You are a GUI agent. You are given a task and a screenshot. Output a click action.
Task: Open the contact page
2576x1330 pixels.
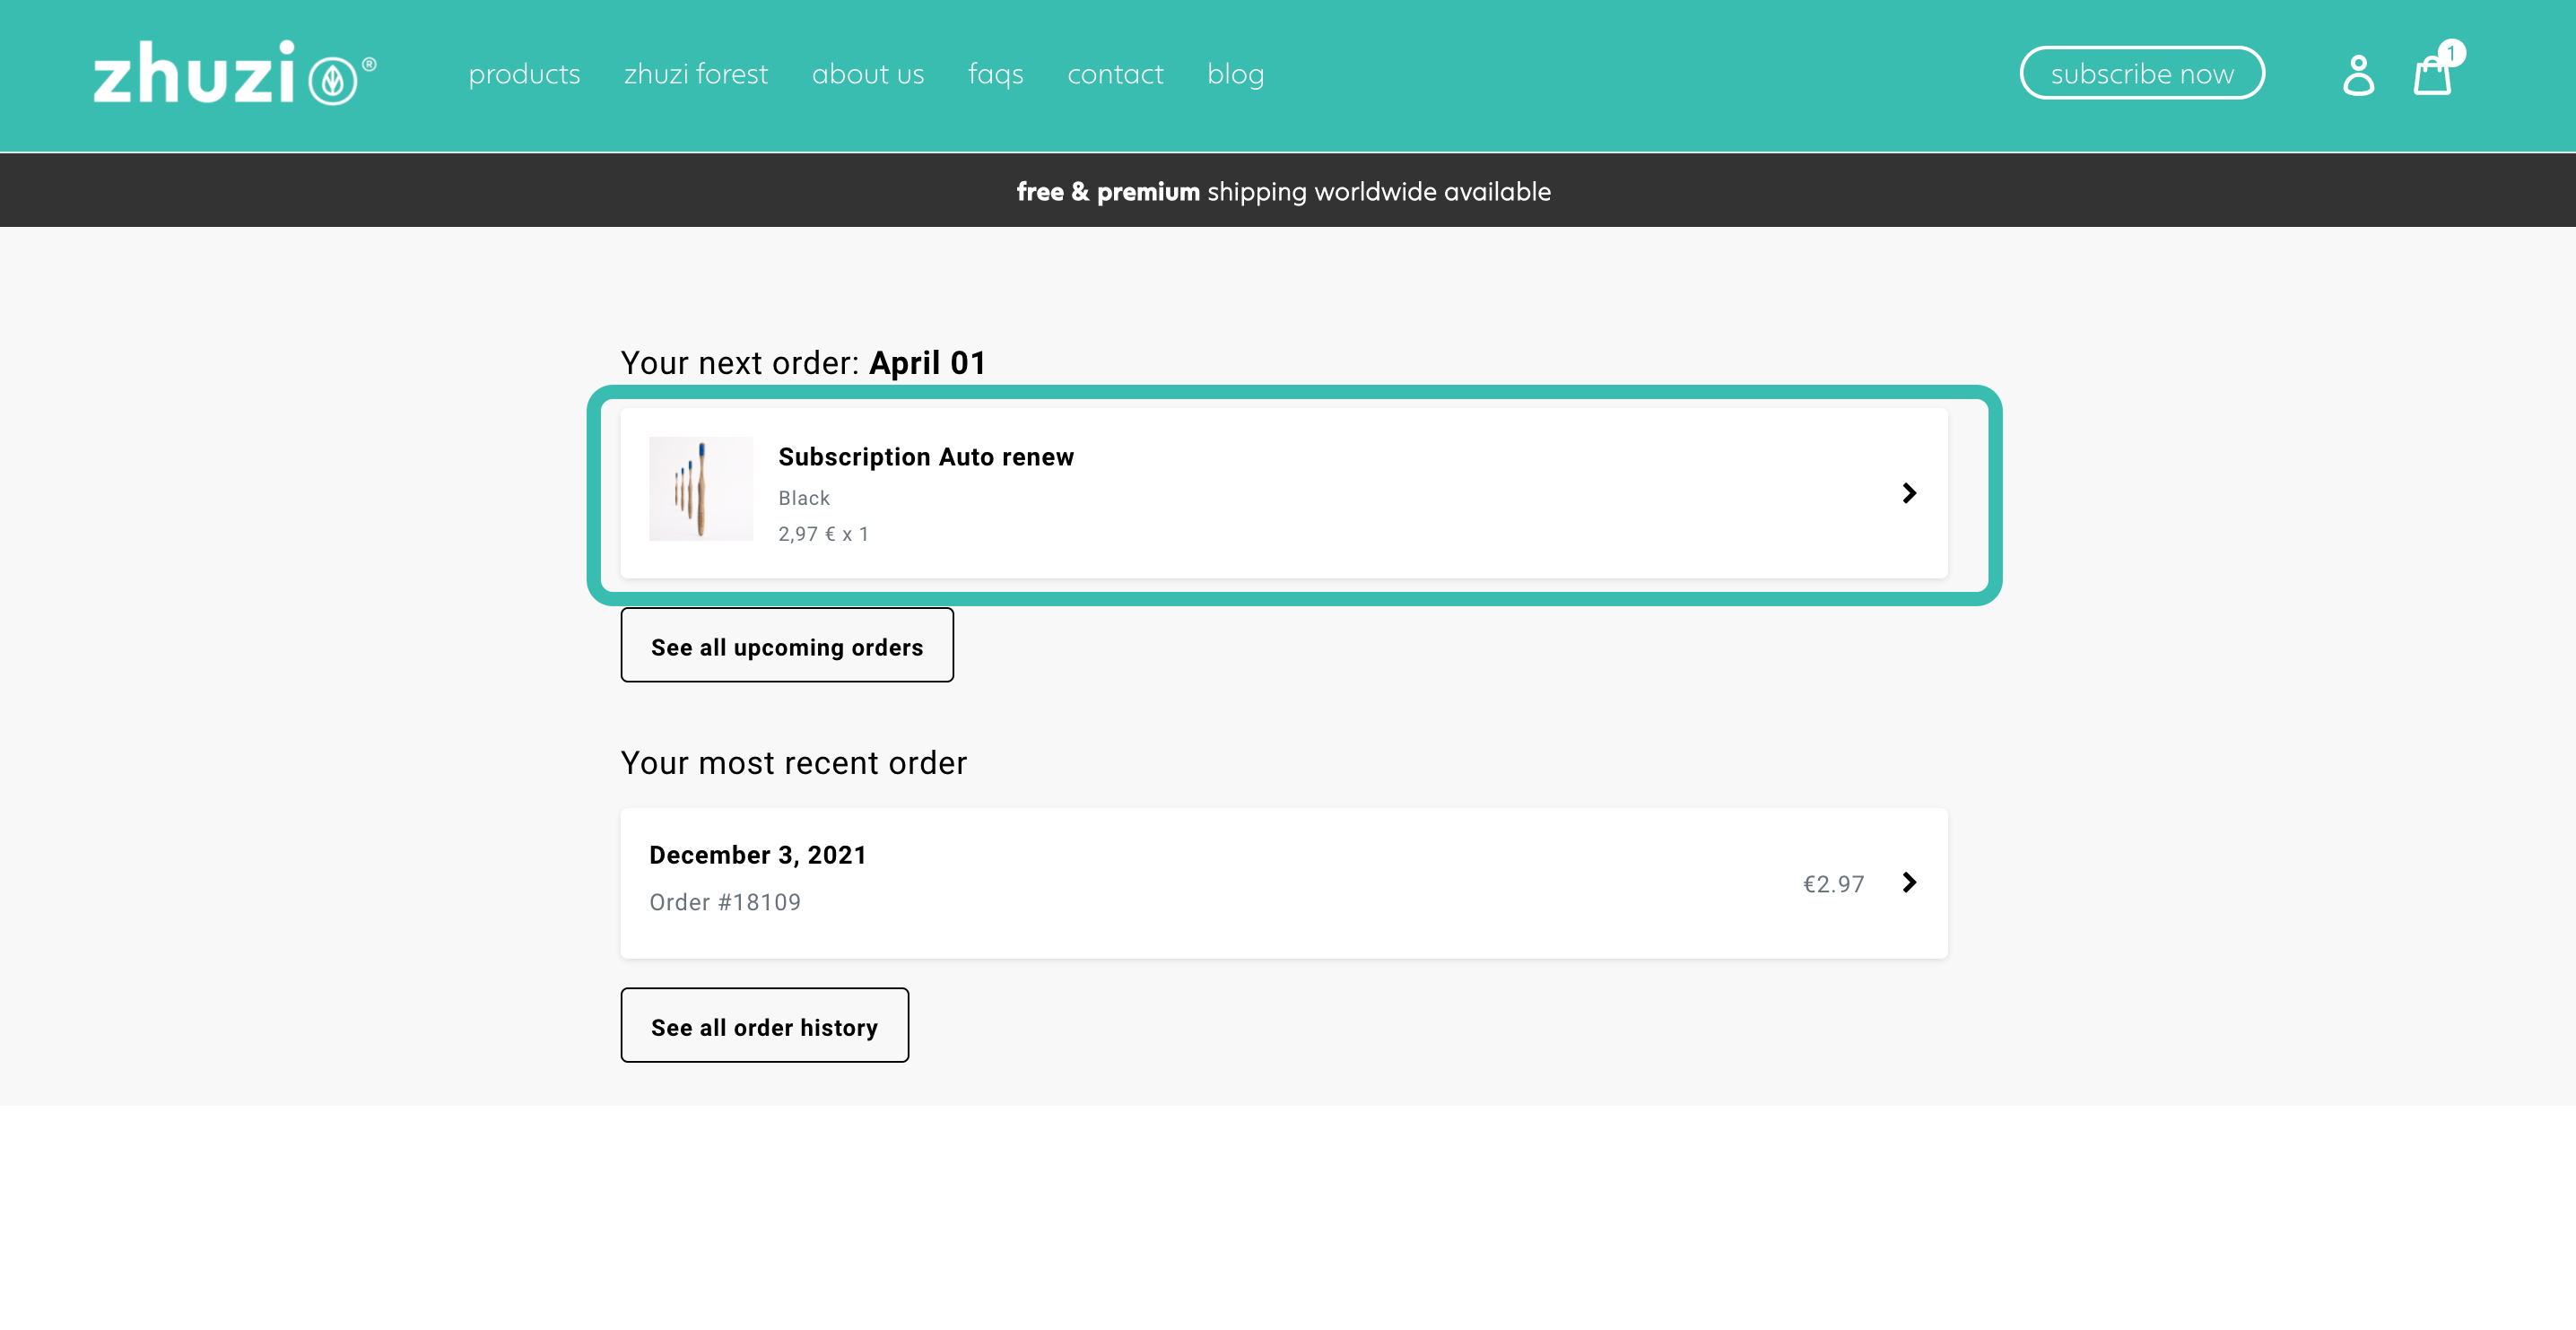pyautogui.click(x=1115, y=74)
